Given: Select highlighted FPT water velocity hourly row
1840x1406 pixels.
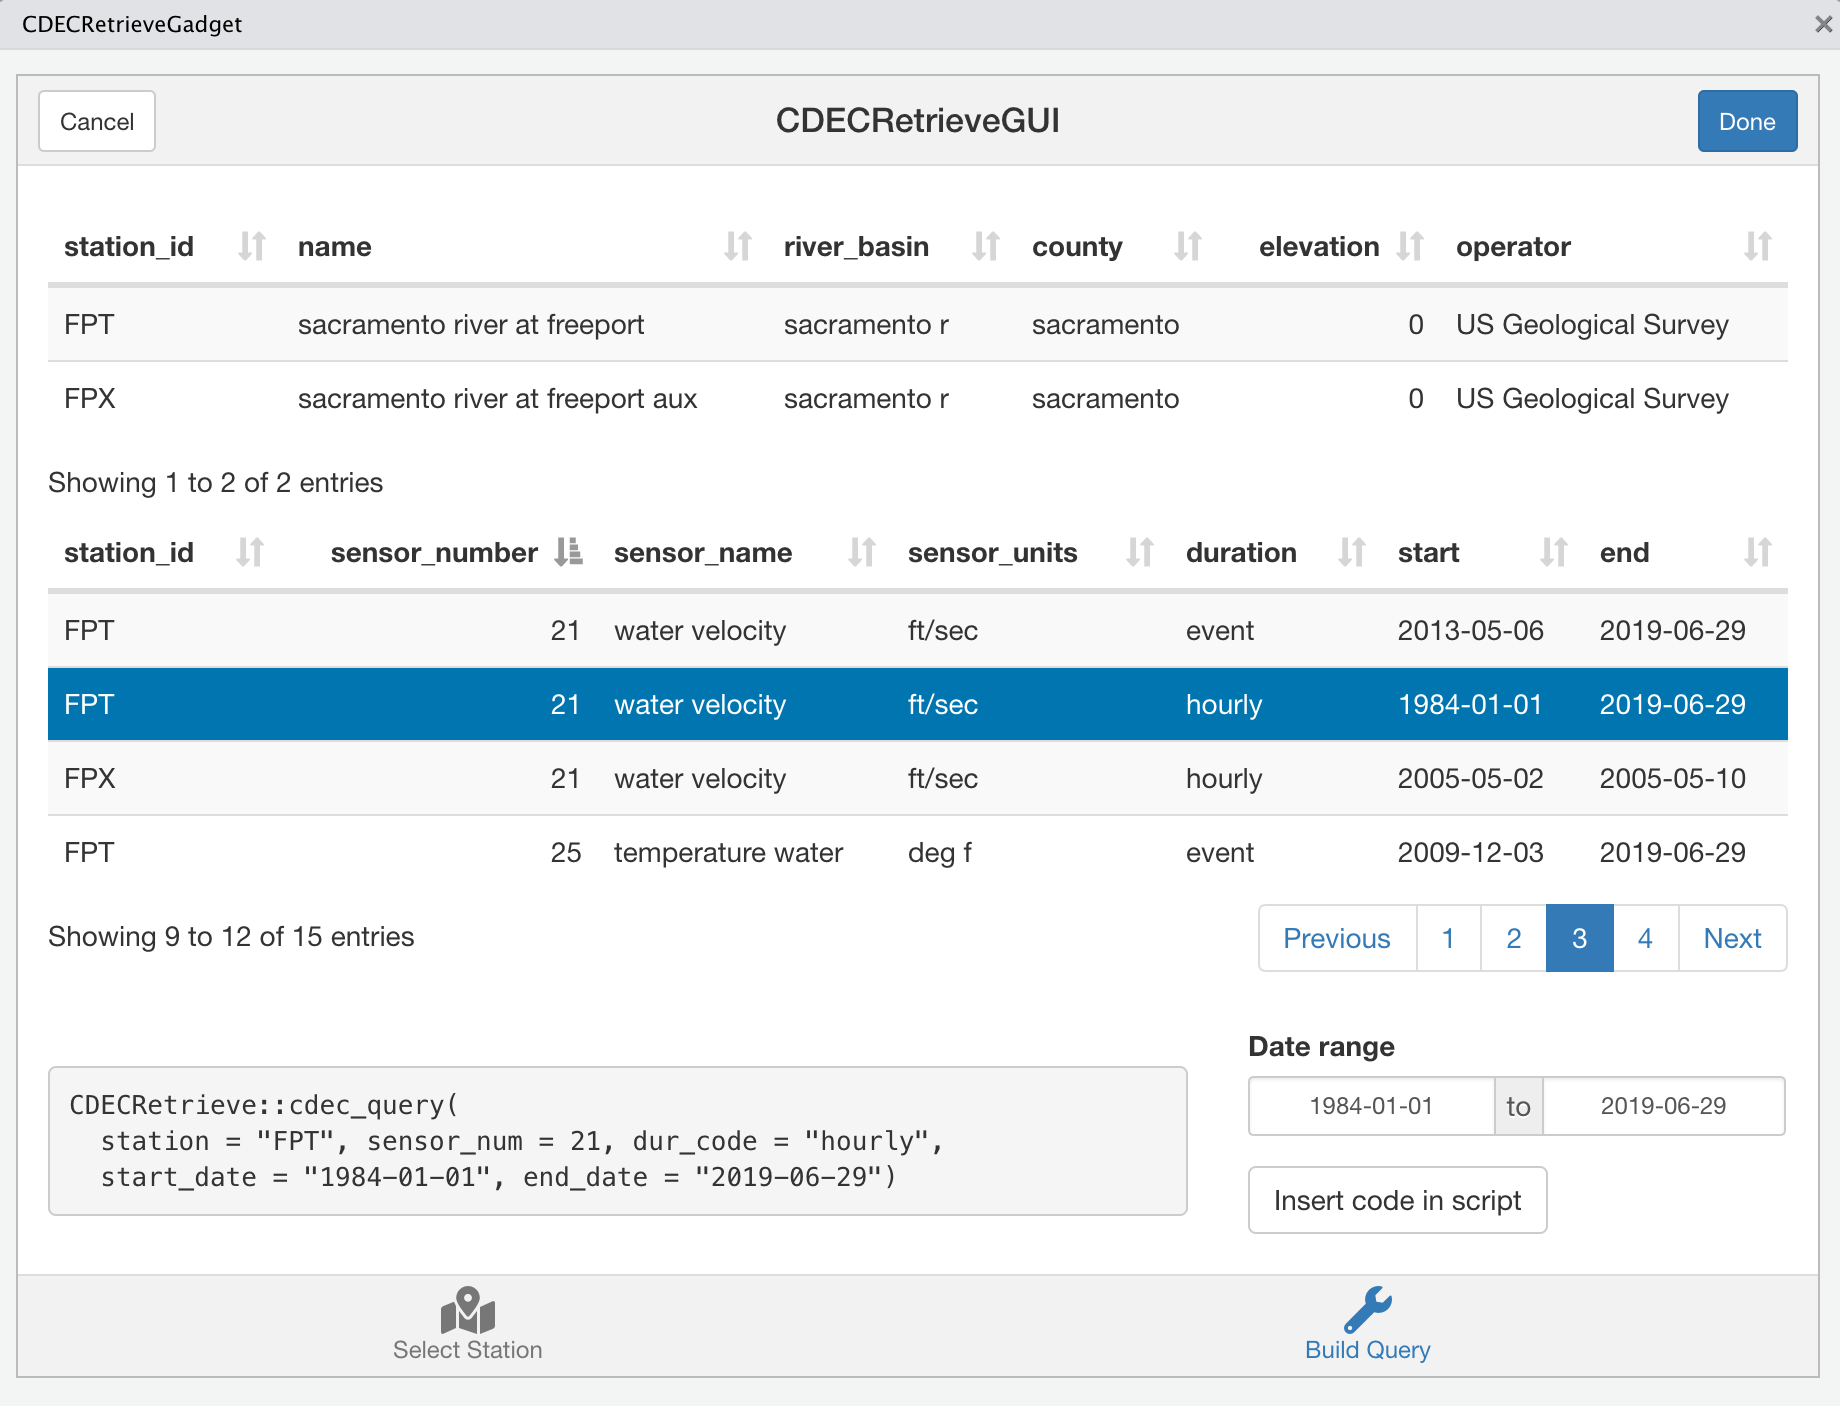Looking at the screenshot, I should [918, 705].
